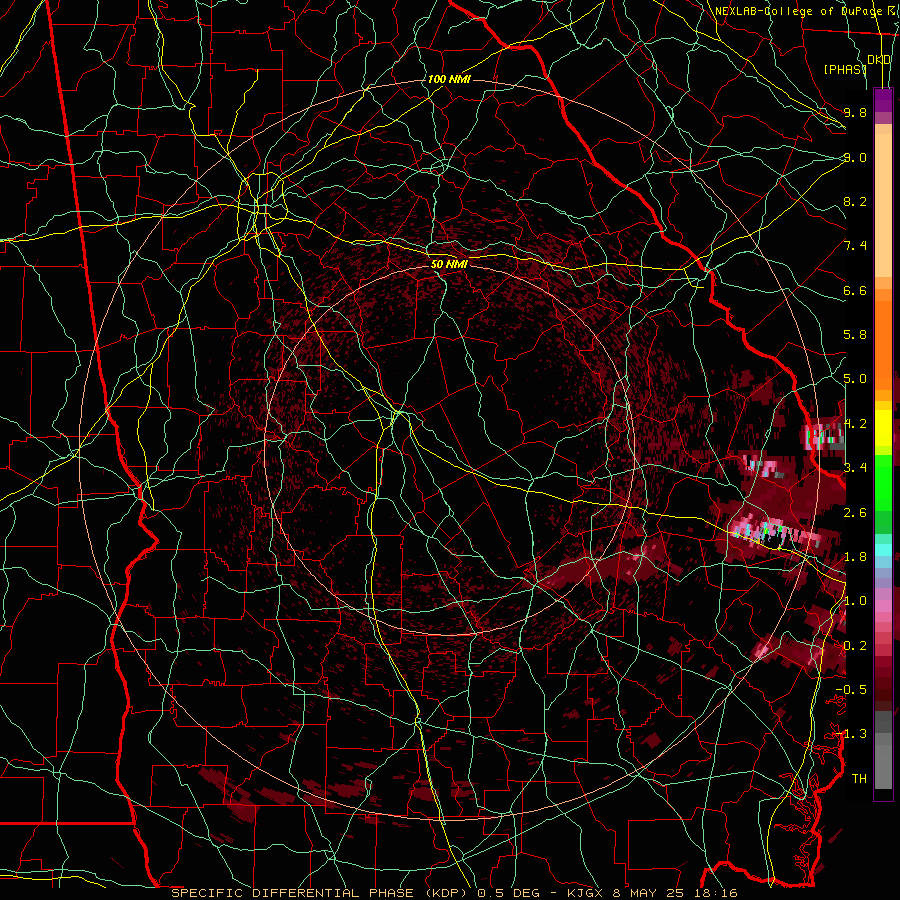Click the 5.8 value on the color scale
Image resolution: width=900 pixels, height=900 pixels.
(855, 335)
